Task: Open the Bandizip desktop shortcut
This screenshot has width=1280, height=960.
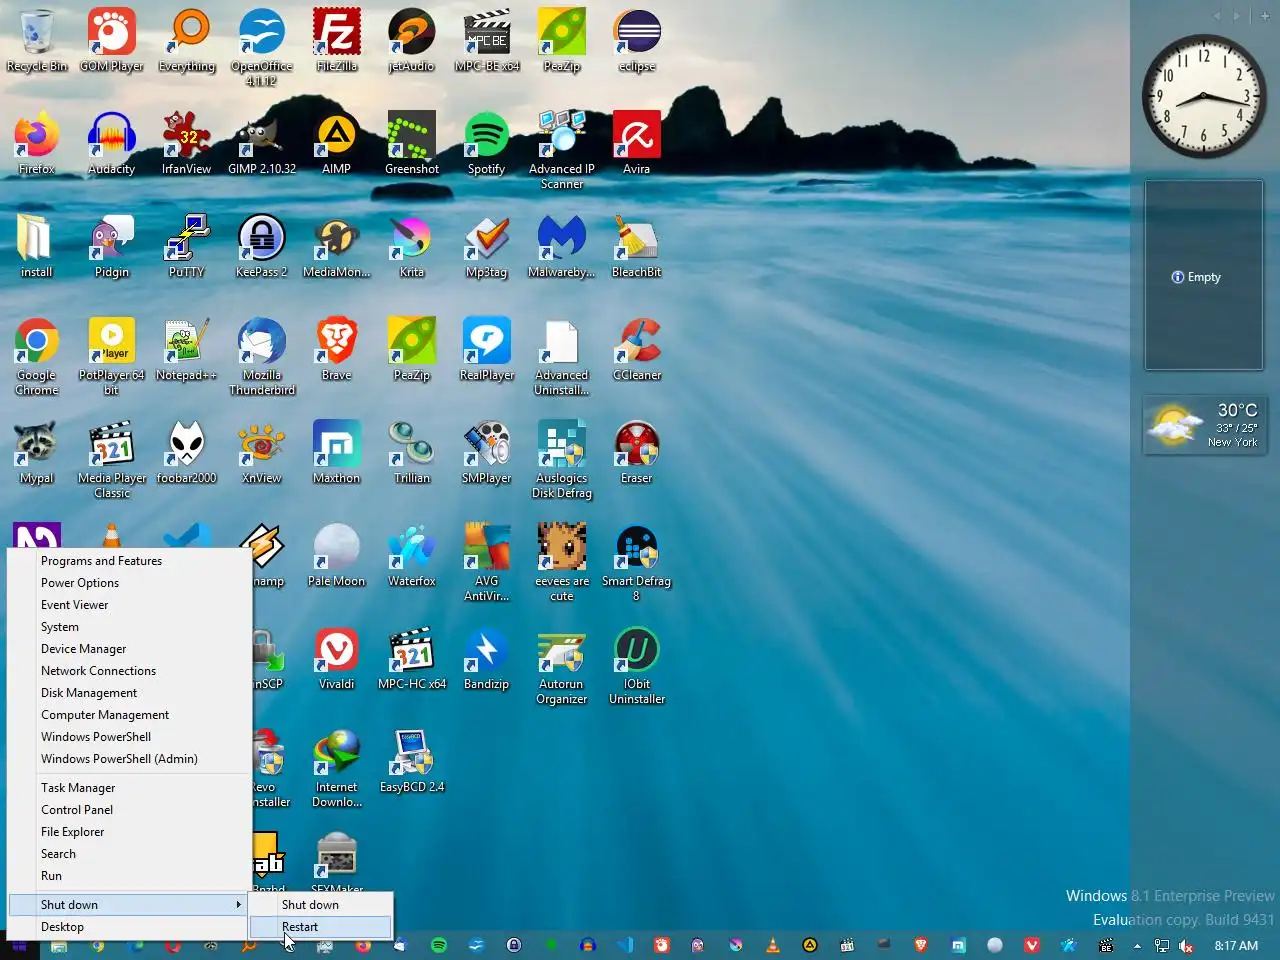Action: click(x=487, y=658)
